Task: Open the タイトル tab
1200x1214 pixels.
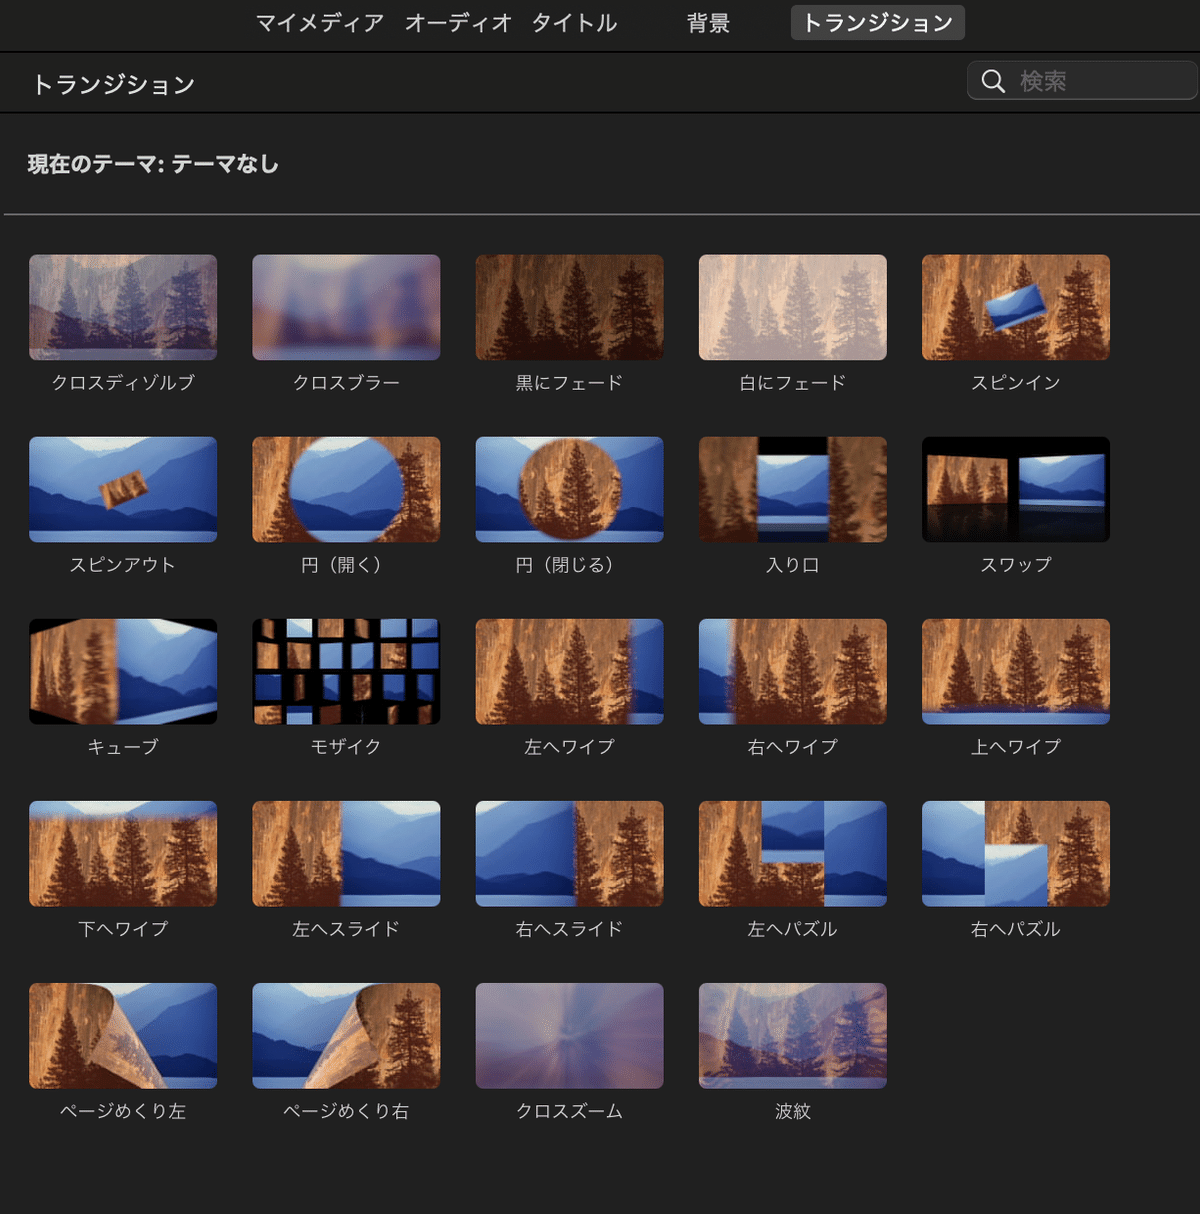Action: pos(574,23)
